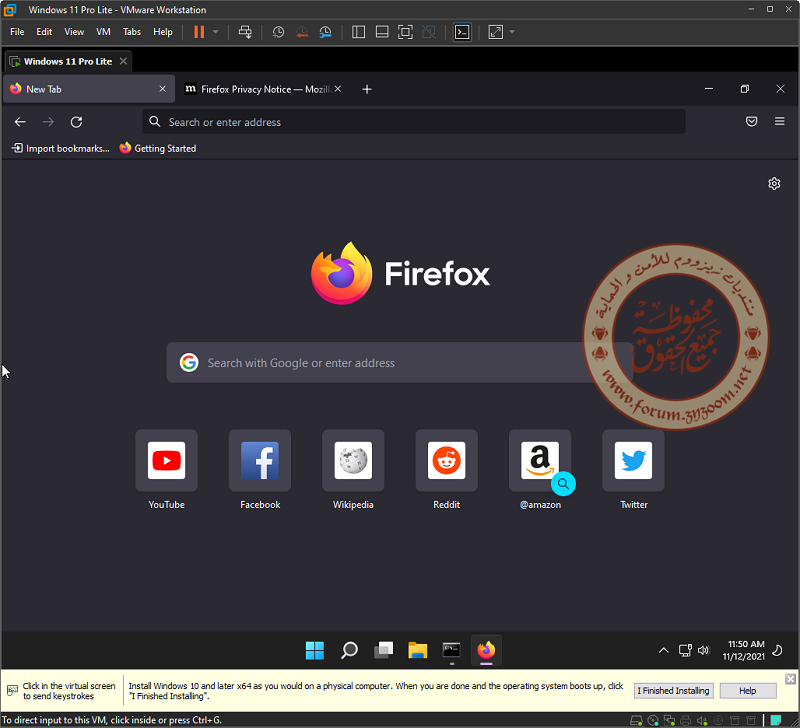Switch to Firefox Privacy Notice tab
This screenshot has width=800, height=728.
[262, 89]
